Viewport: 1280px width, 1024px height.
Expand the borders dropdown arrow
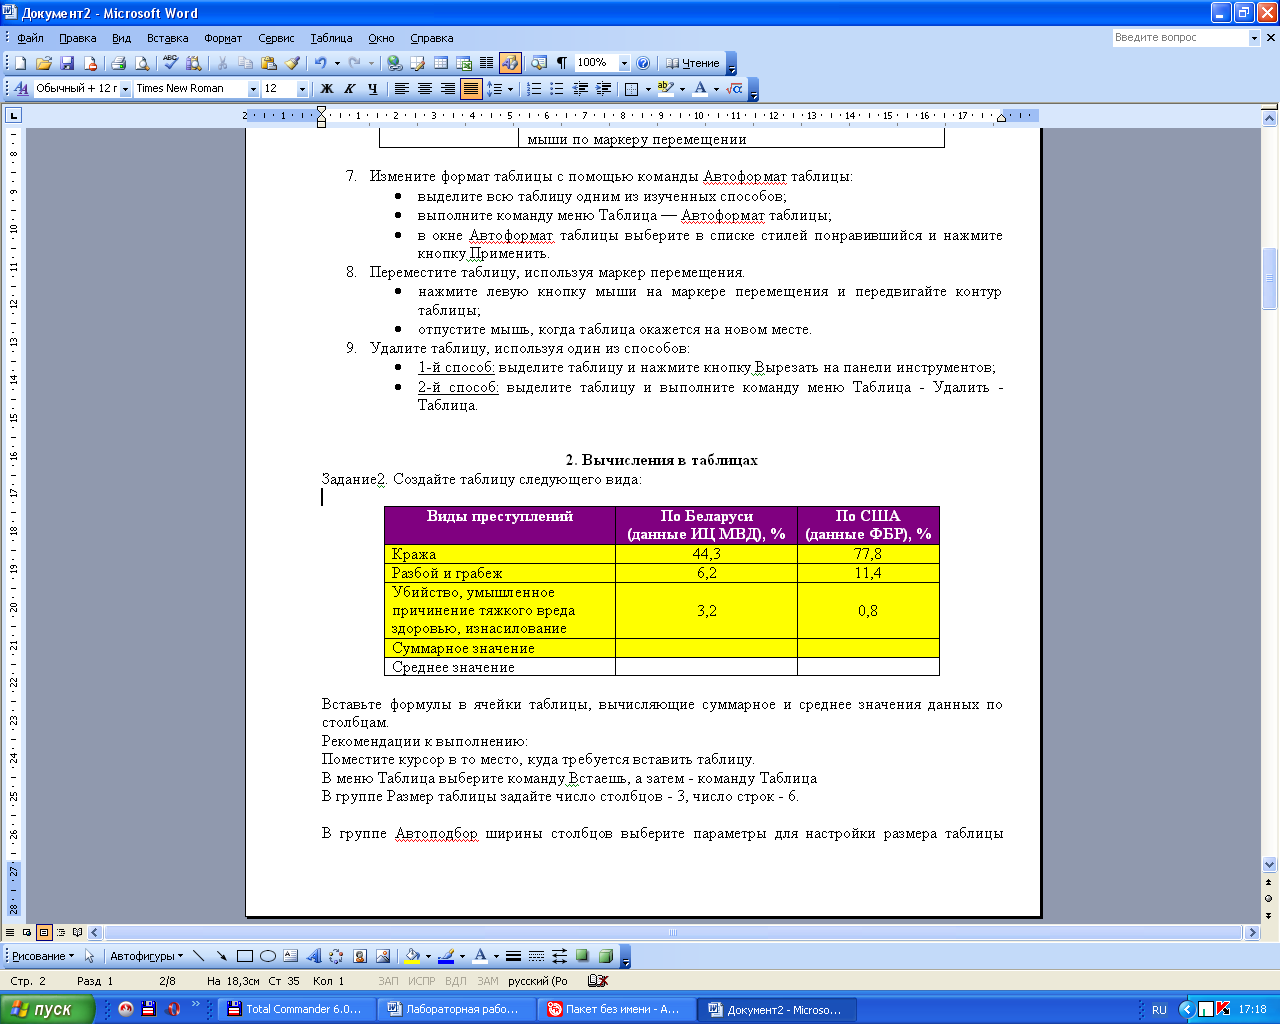click(x=648, y=89)
